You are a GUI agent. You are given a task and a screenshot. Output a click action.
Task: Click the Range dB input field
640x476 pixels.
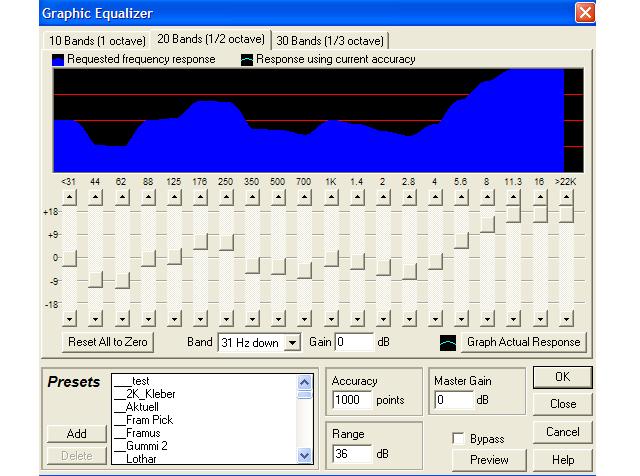pos(352,454)
